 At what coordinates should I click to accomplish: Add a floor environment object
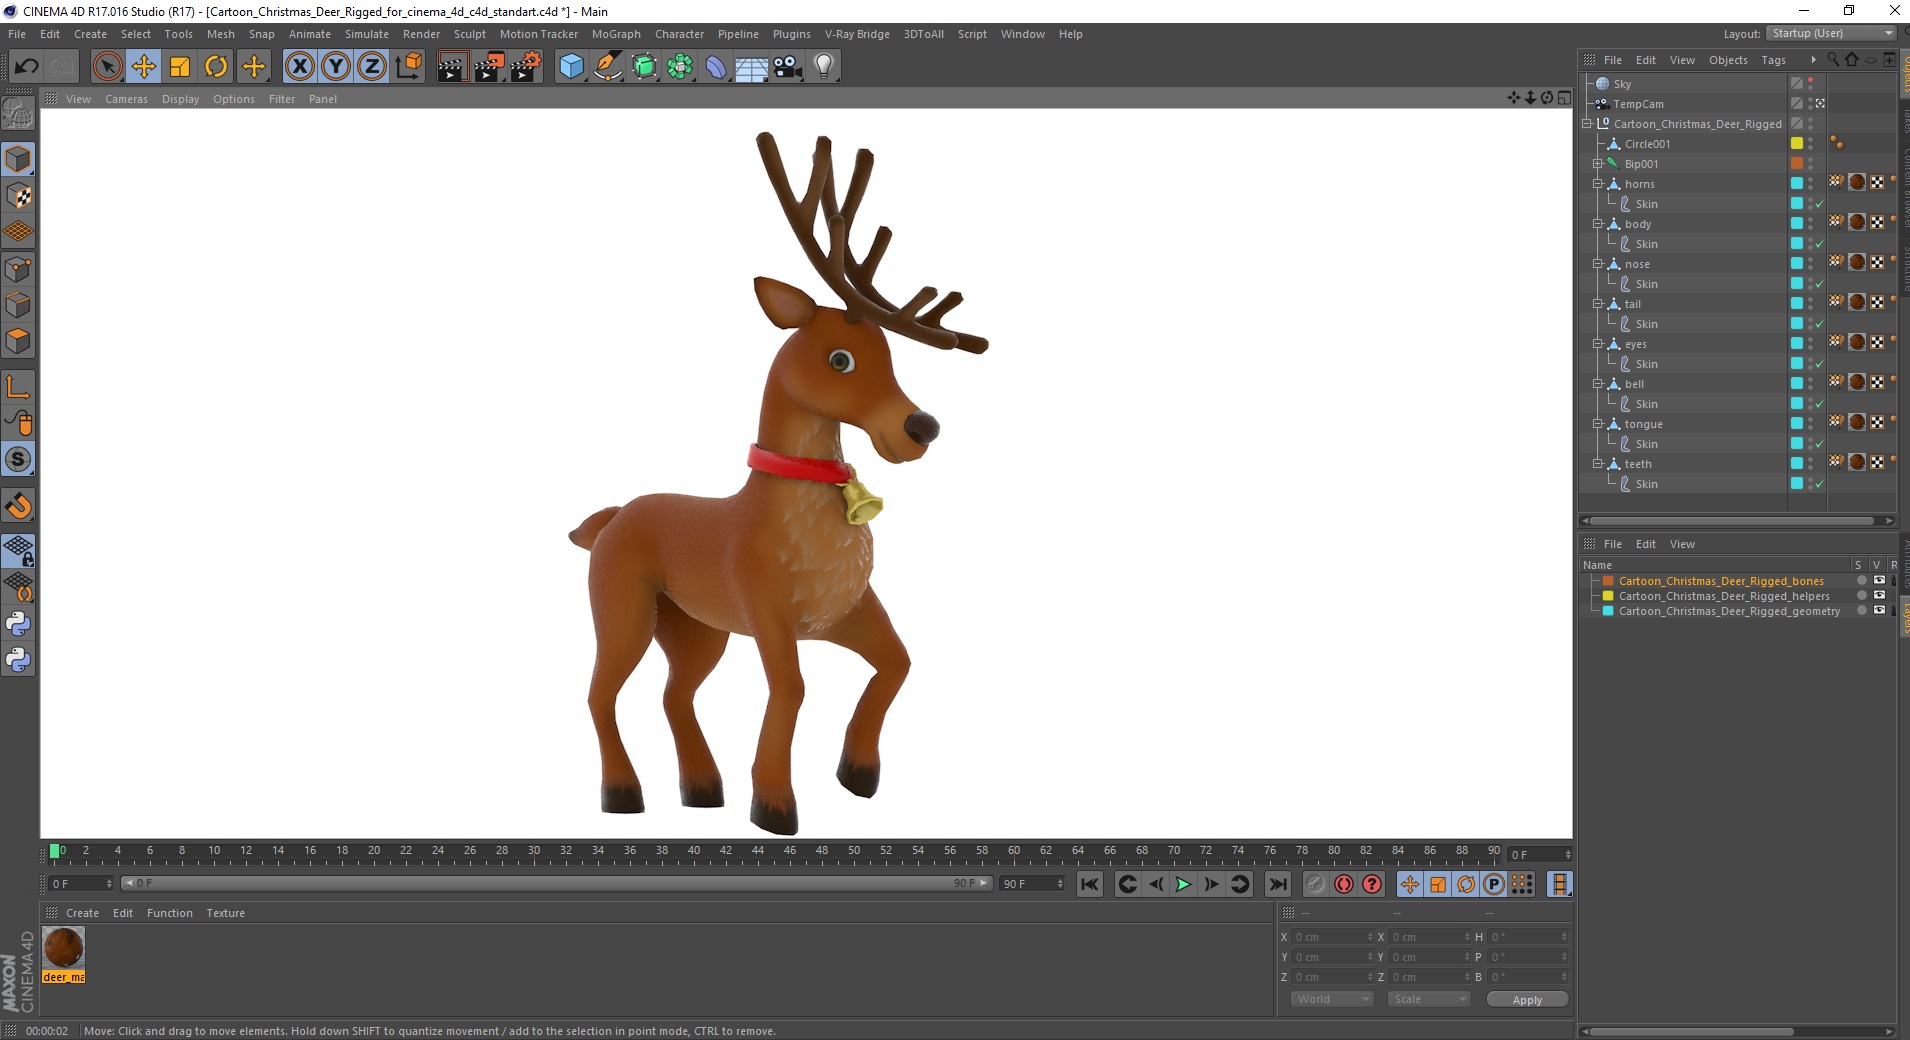pyautogui.click(x=751, y=67)
